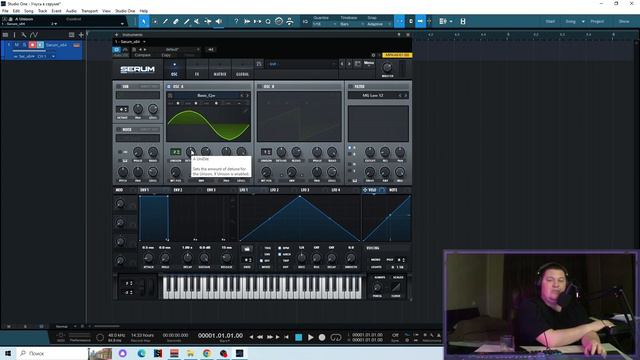The width and height of the screenshot is (640, 360).
Task: Toggle the FILTER enable switch
Action: tap(350, 87)
